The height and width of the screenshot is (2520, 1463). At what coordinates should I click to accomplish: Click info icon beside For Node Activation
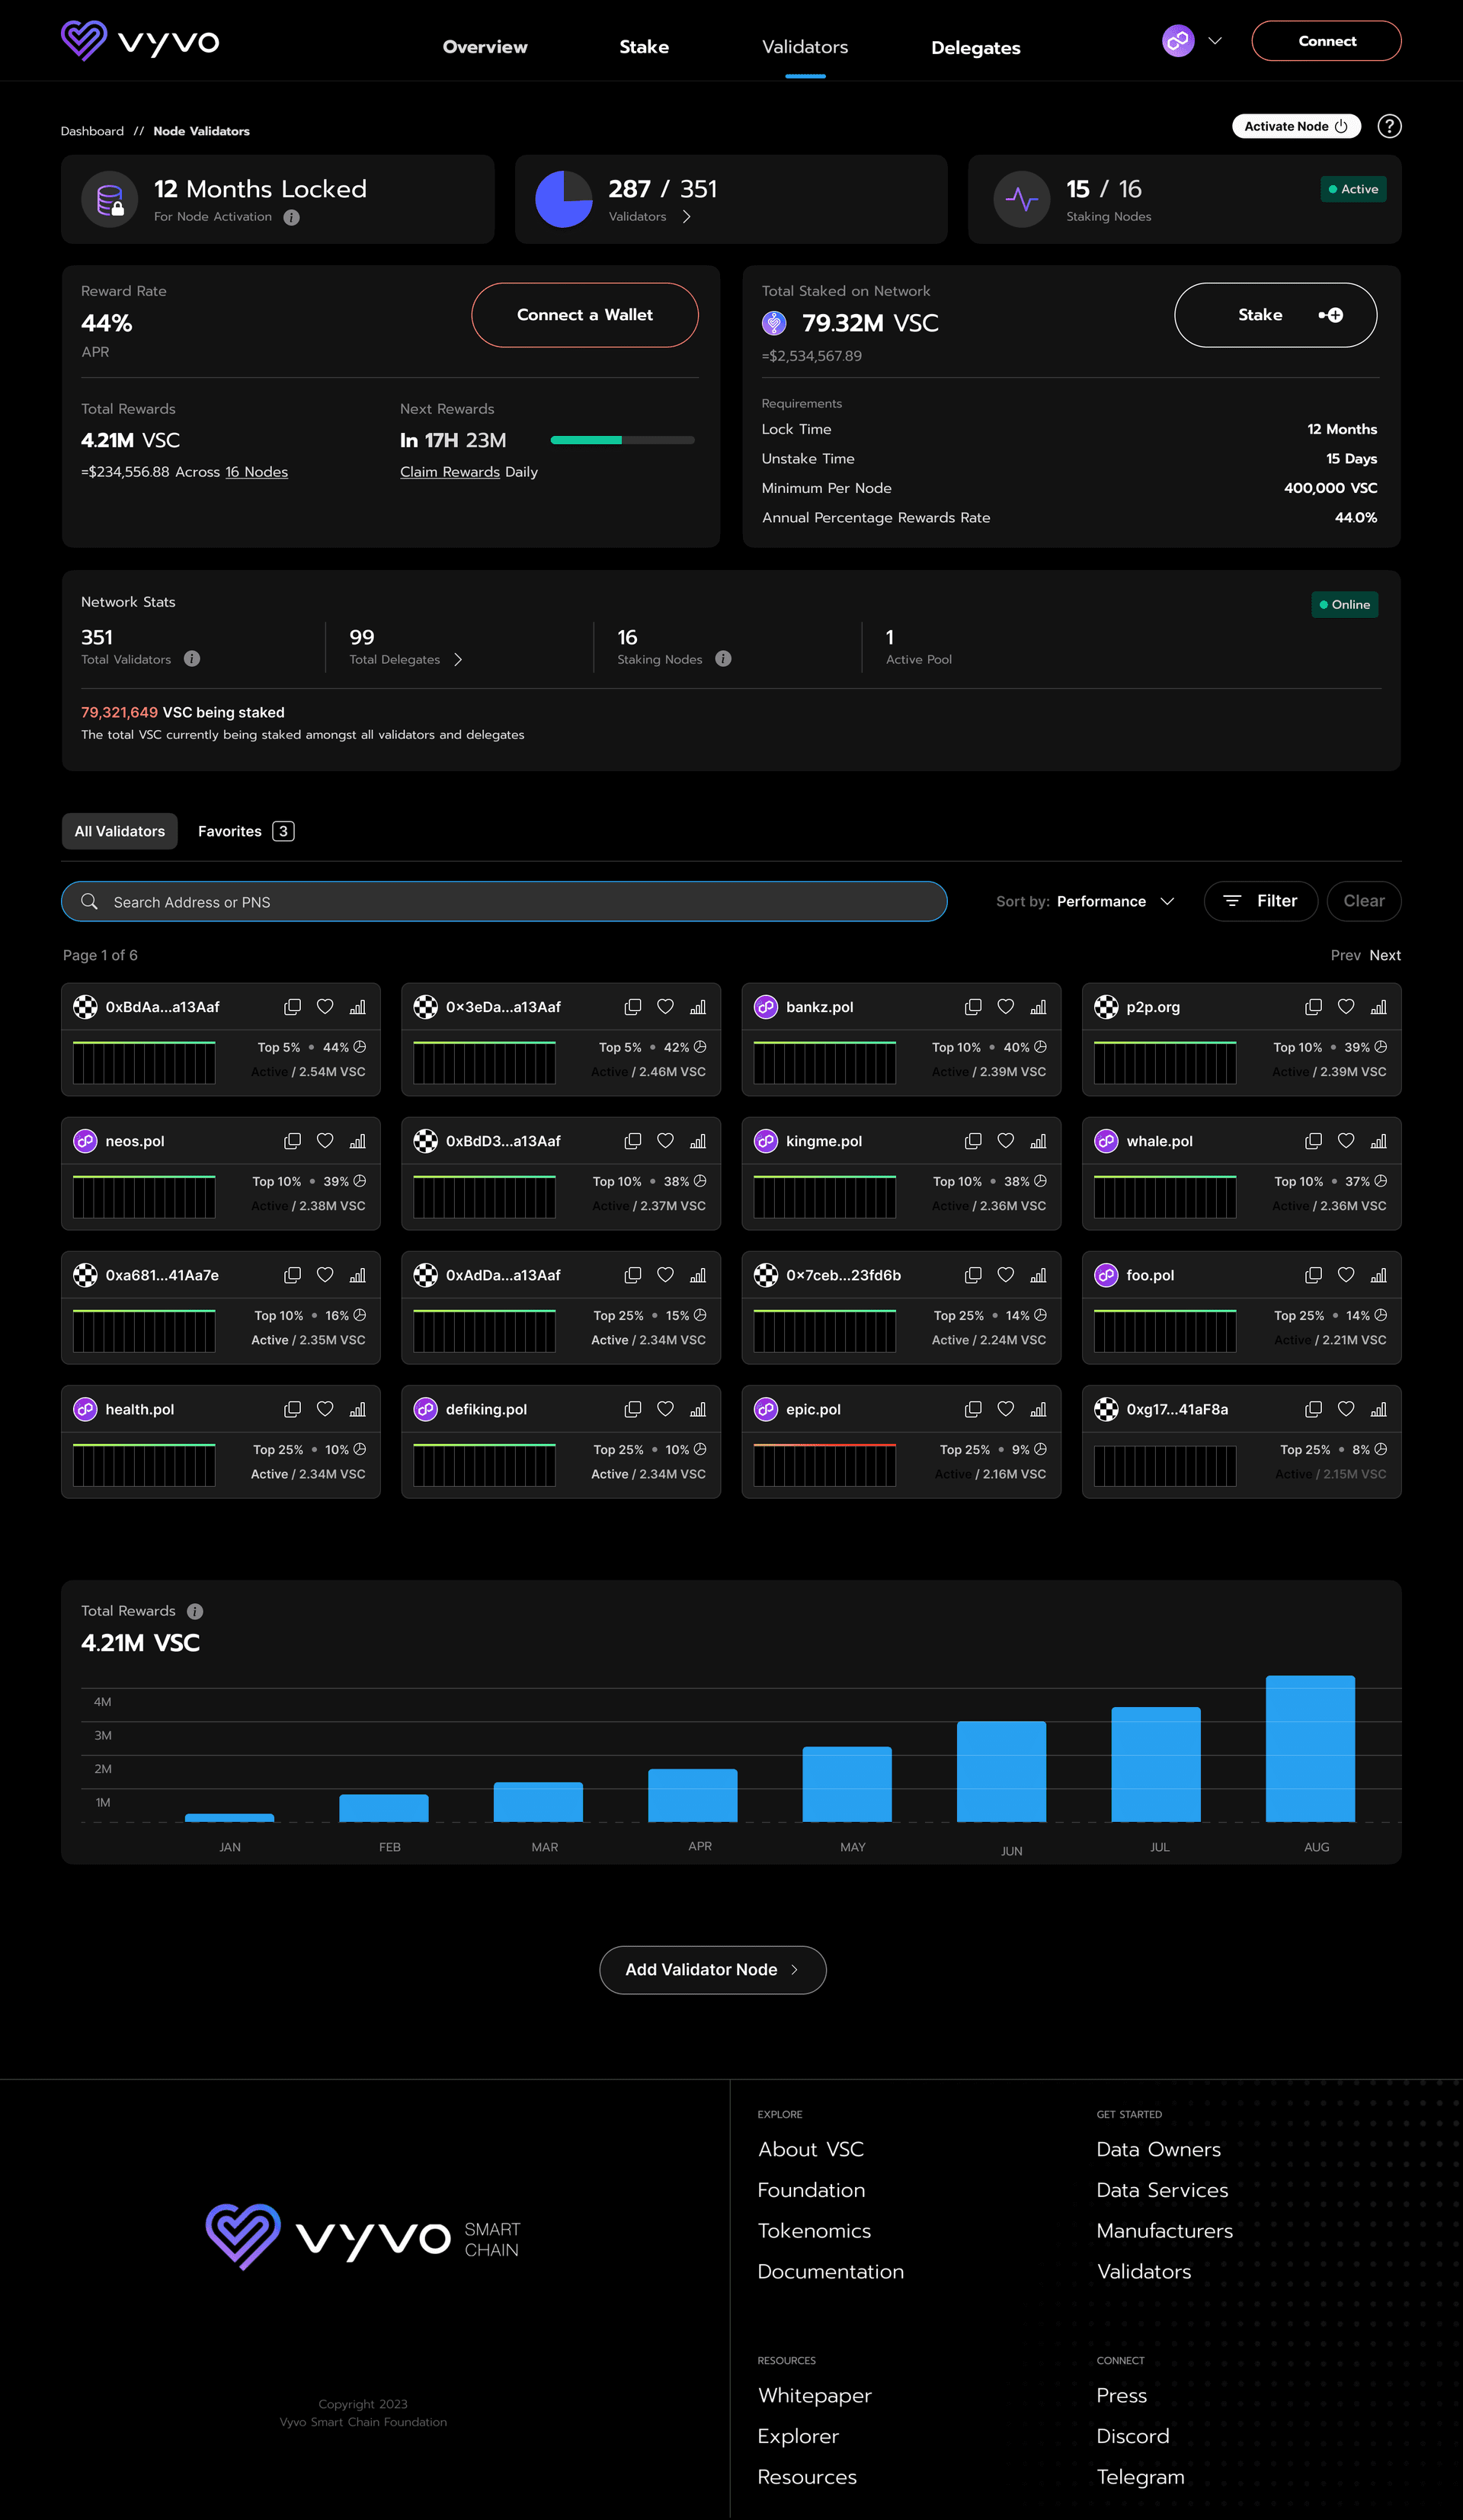point(291,217)
